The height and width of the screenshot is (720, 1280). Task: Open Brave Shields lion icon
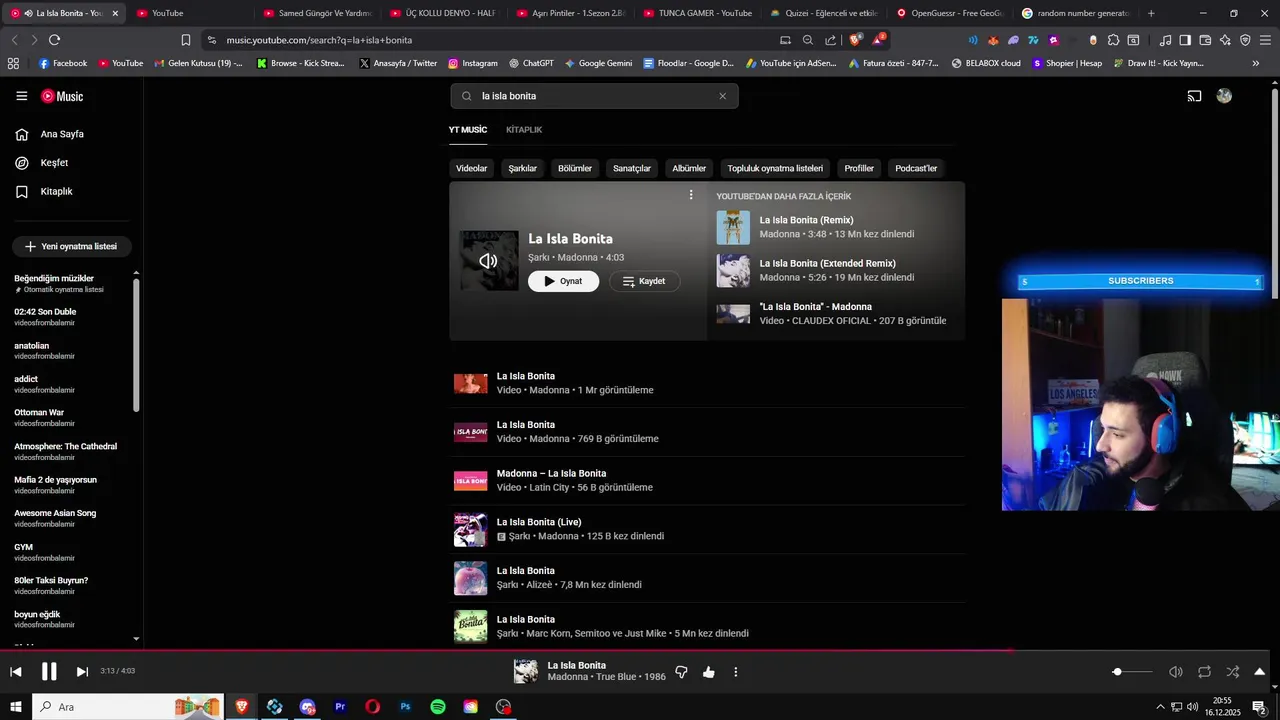855,40
